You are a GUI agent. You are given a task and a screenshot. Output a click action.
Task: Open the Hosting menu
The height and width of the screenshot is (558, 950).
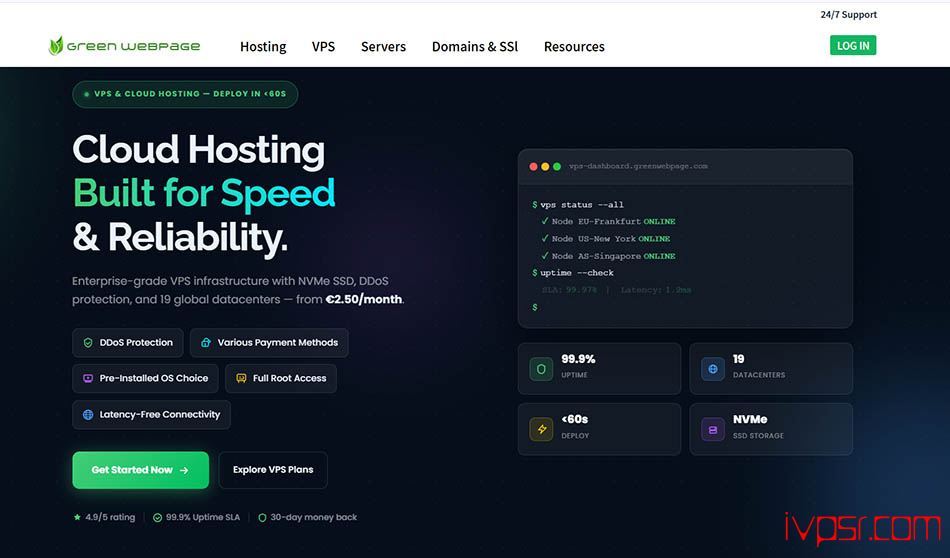pyautogui.click(x=263, y=47)
